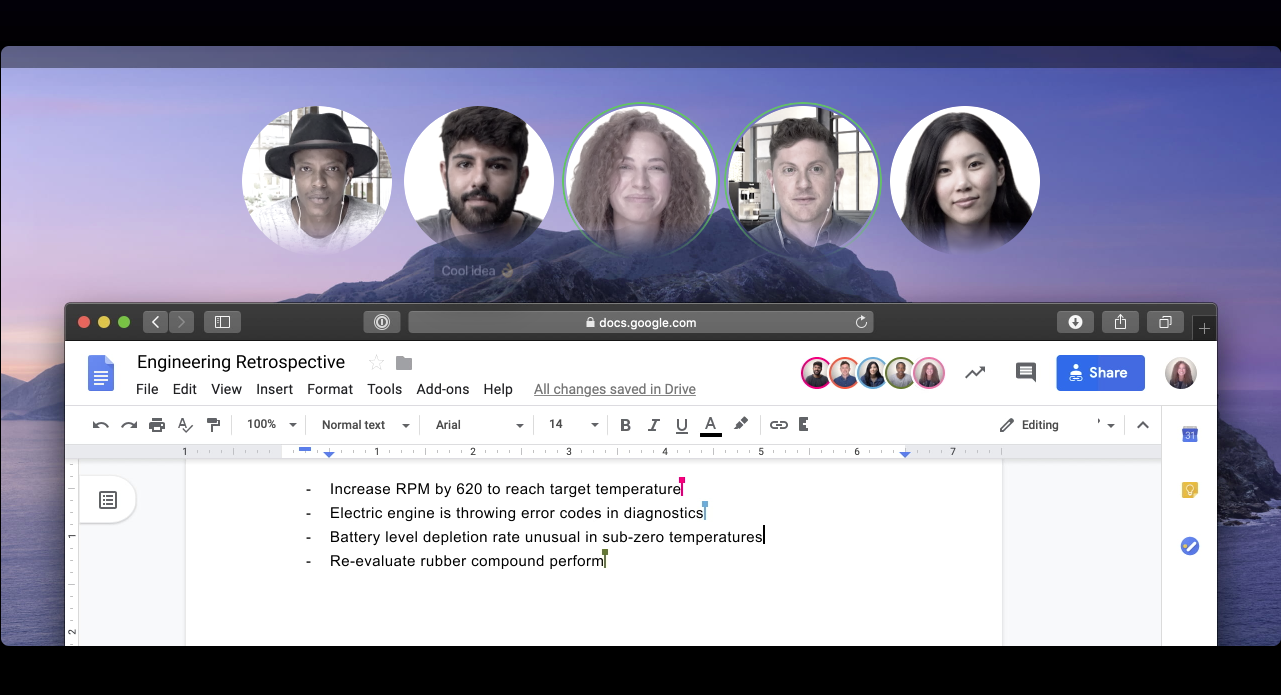Click the right indent marker on the ruler
This screenshot has height=695, width=1281.
[x=905, y=454]
